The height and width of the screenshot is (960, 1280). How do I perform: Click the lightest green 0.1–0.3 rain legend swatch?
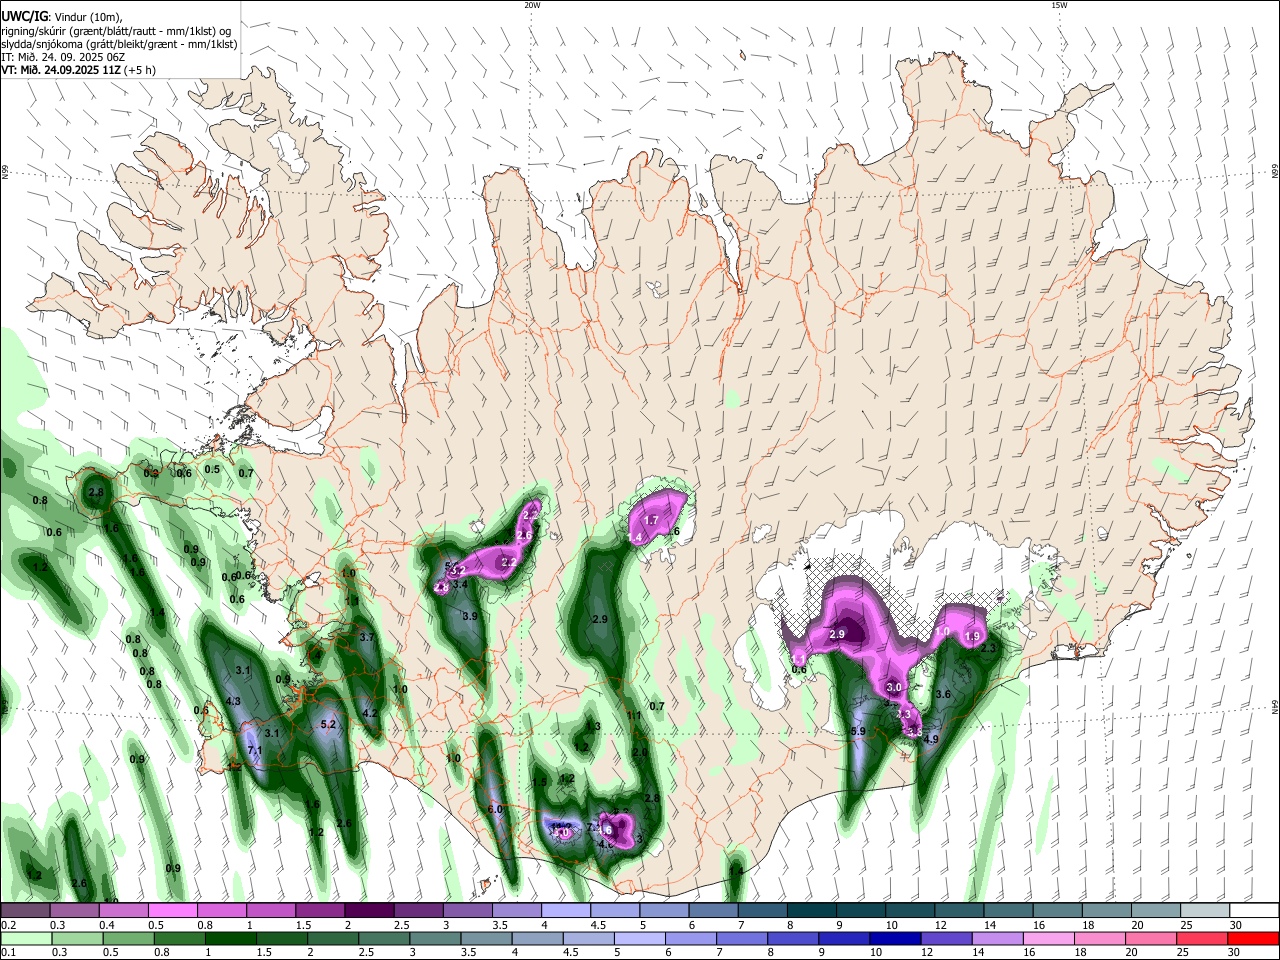pos(25,938)
